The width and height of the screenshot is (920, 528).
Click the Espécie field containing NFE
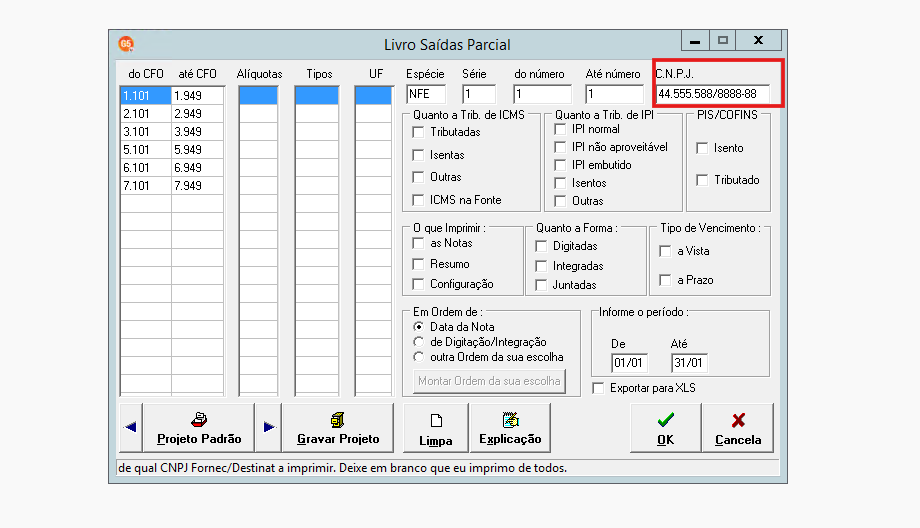[x=426, y=94]
